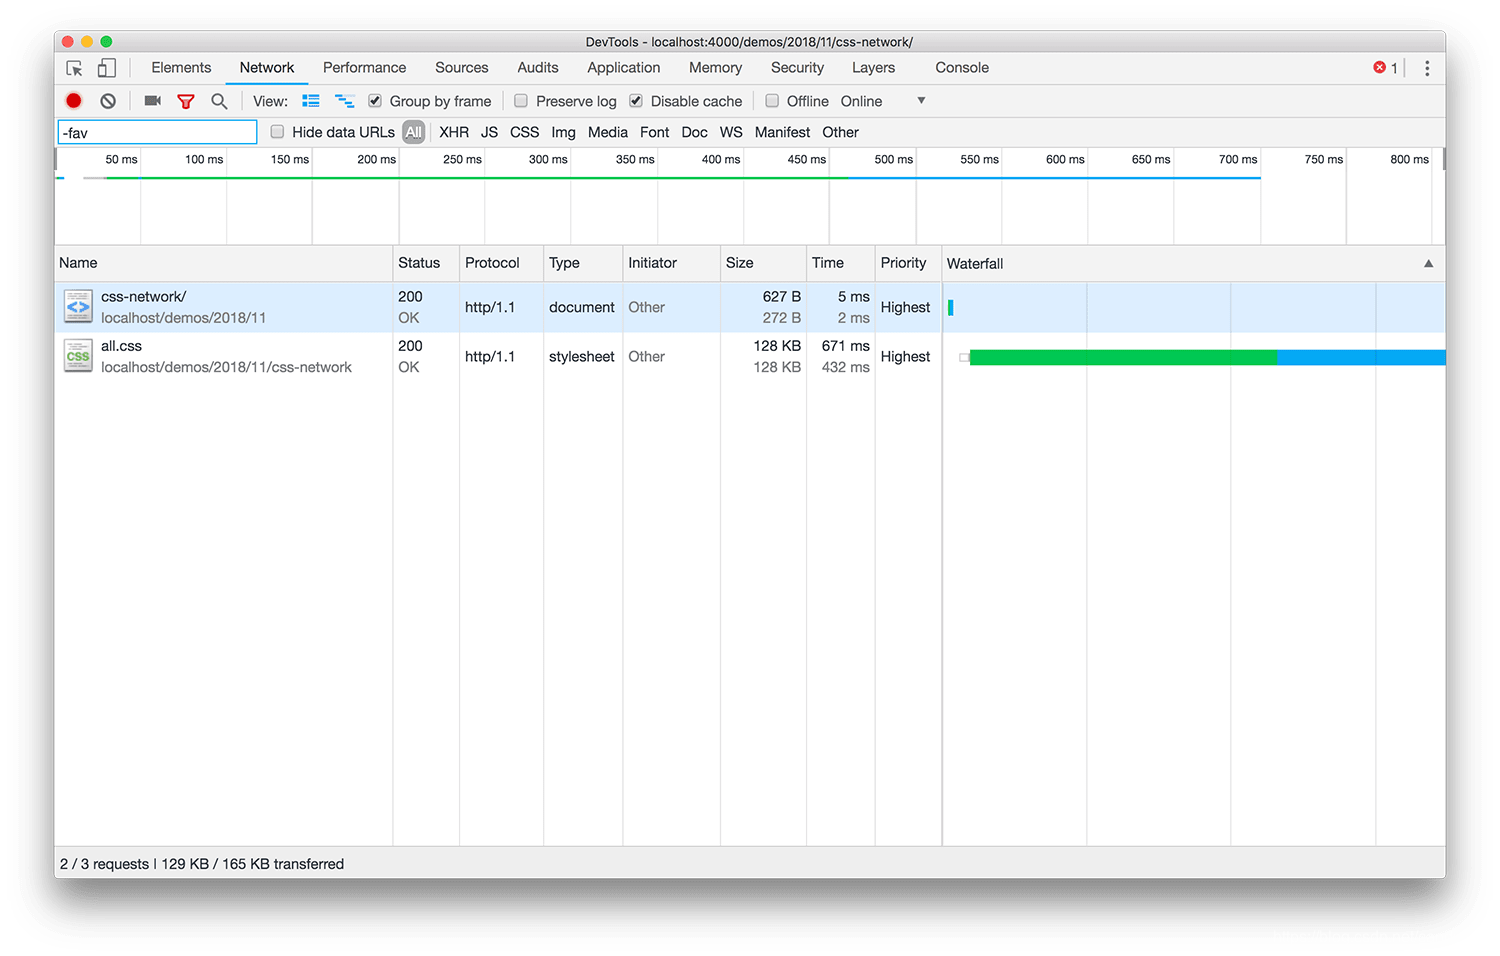The width and height of the screenshot is (1500, 956).
Task: Uncheck the Disable cache checkbox
Action: point(636,101)
